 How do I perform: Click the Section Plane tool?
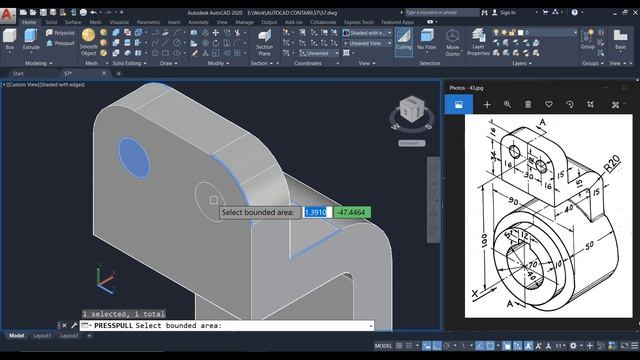click(x=264, y=42)
